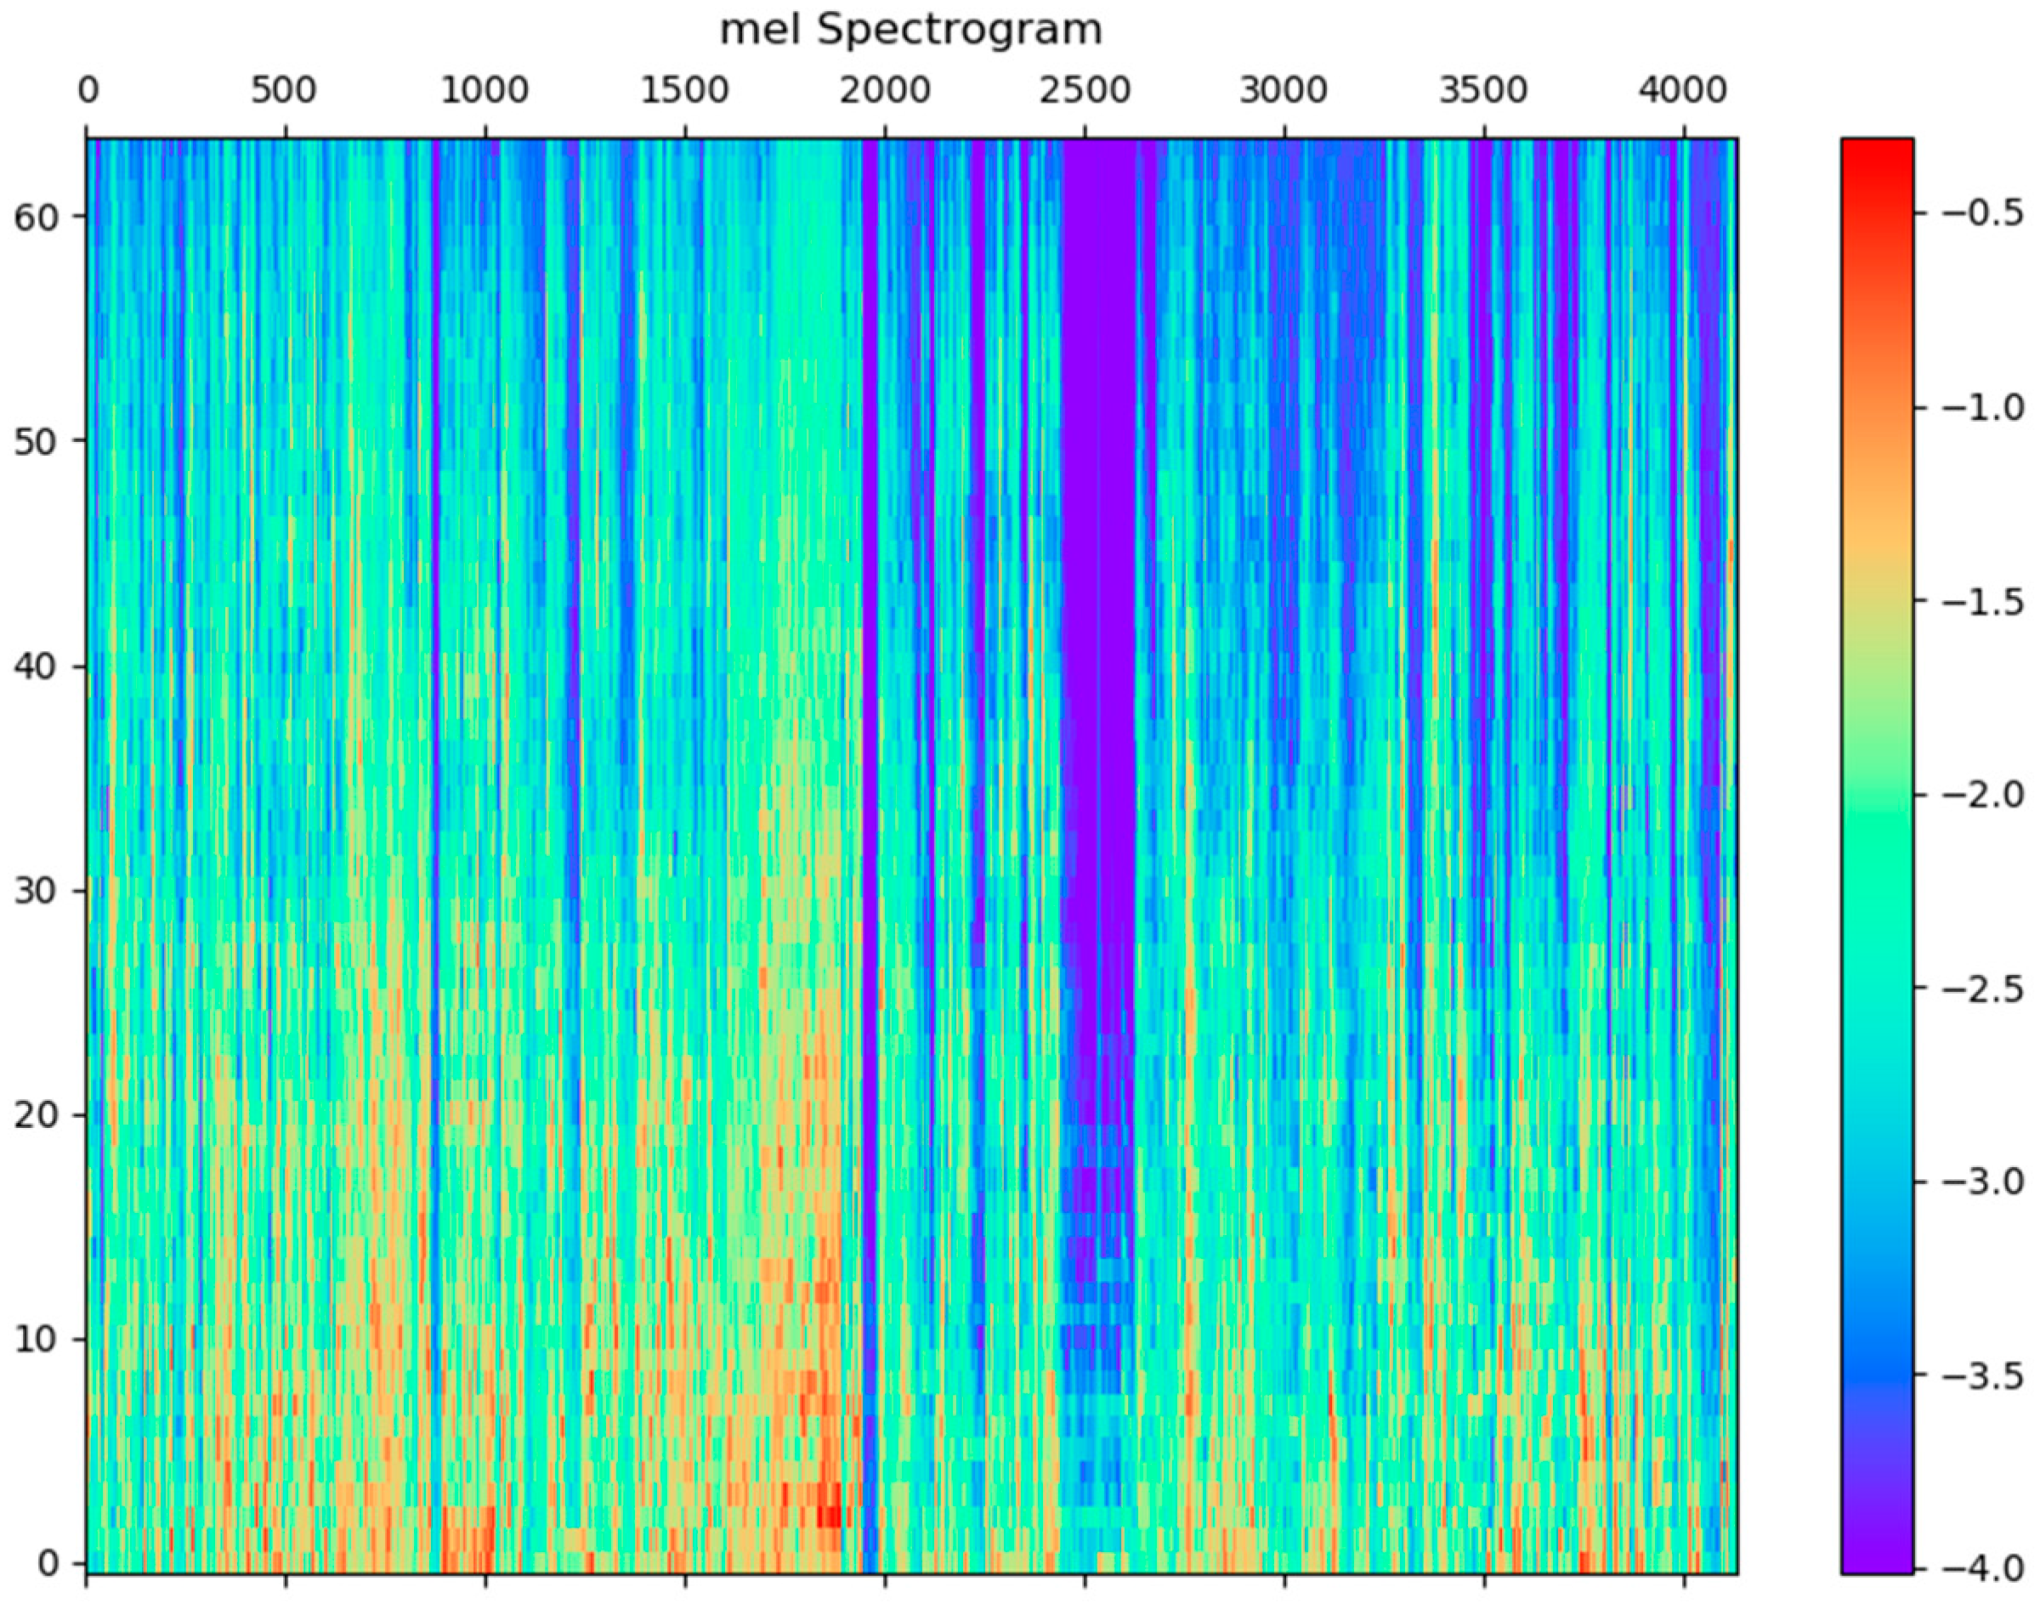Click the 1000 top-axis tick label
Image resolution: width=2040 pixels, height=1604 pixels.
click(x=485, y=91)
